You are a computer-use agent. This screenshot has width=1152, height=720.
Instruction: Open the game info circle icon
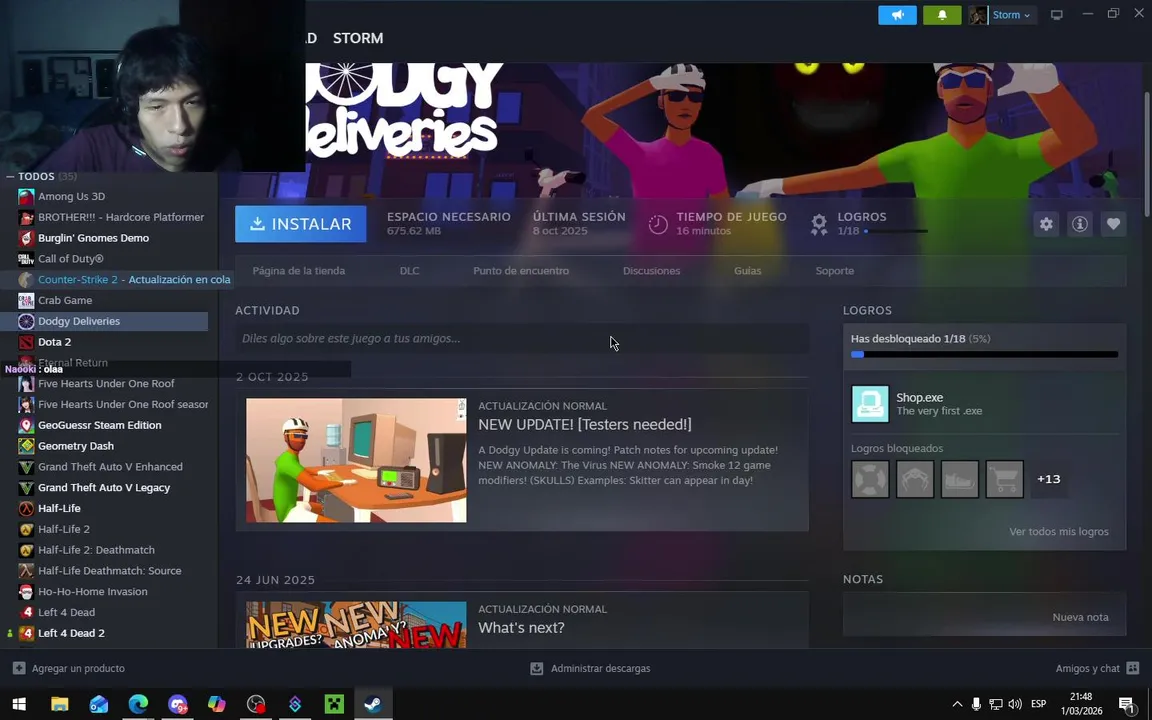(1080, 224)
